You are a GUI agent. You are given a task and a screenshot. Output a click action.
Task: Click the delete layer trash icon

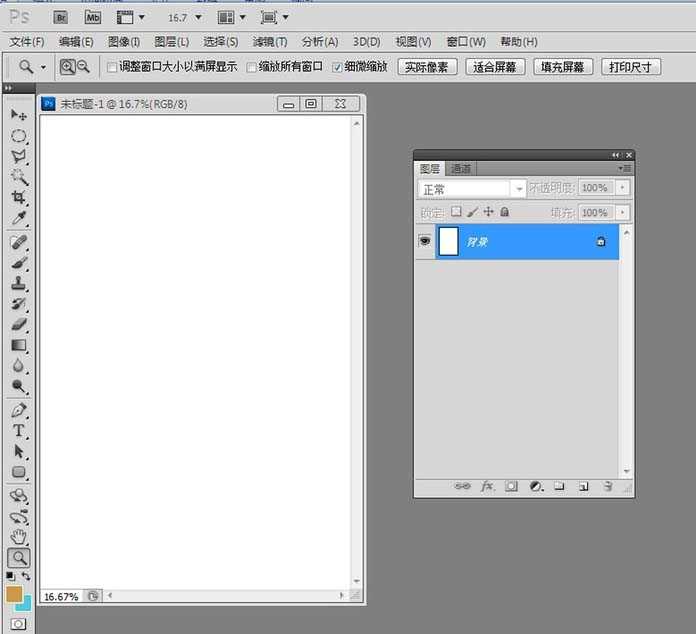pyautogui.click(x=607, y=486)
